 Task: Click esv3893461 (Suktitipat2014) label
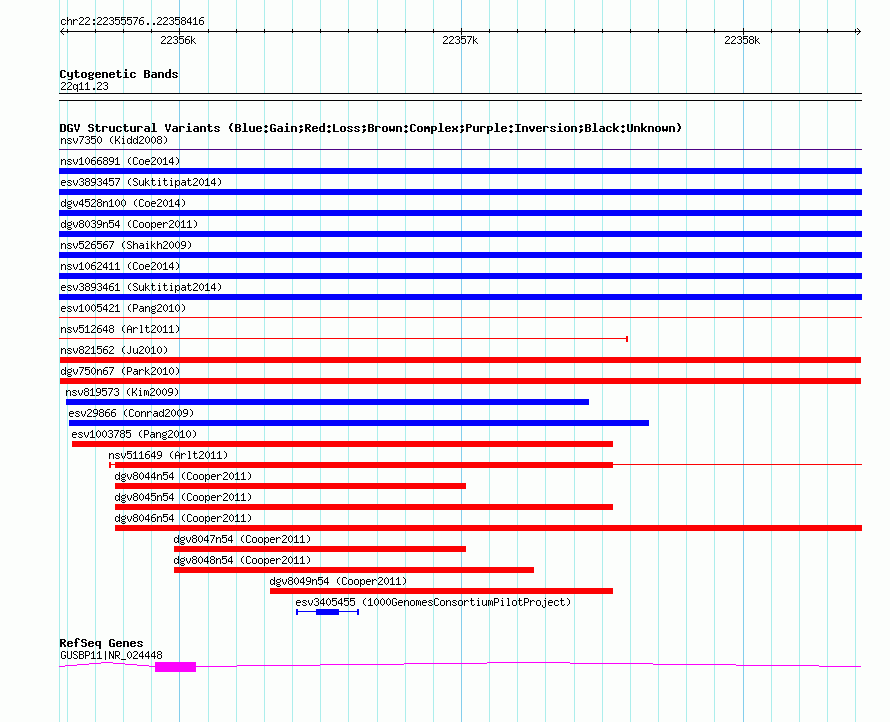(141, 287)
